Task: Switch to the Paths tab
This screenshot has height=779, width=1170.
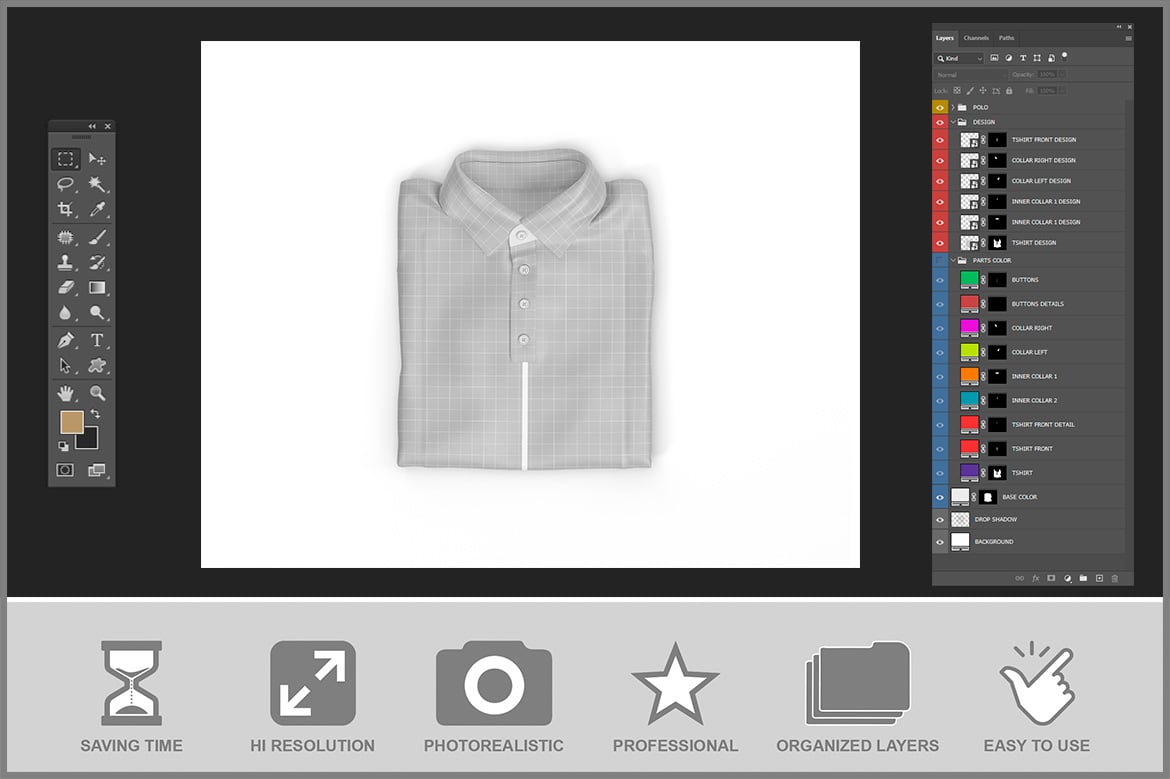Action: (1007, 38)
